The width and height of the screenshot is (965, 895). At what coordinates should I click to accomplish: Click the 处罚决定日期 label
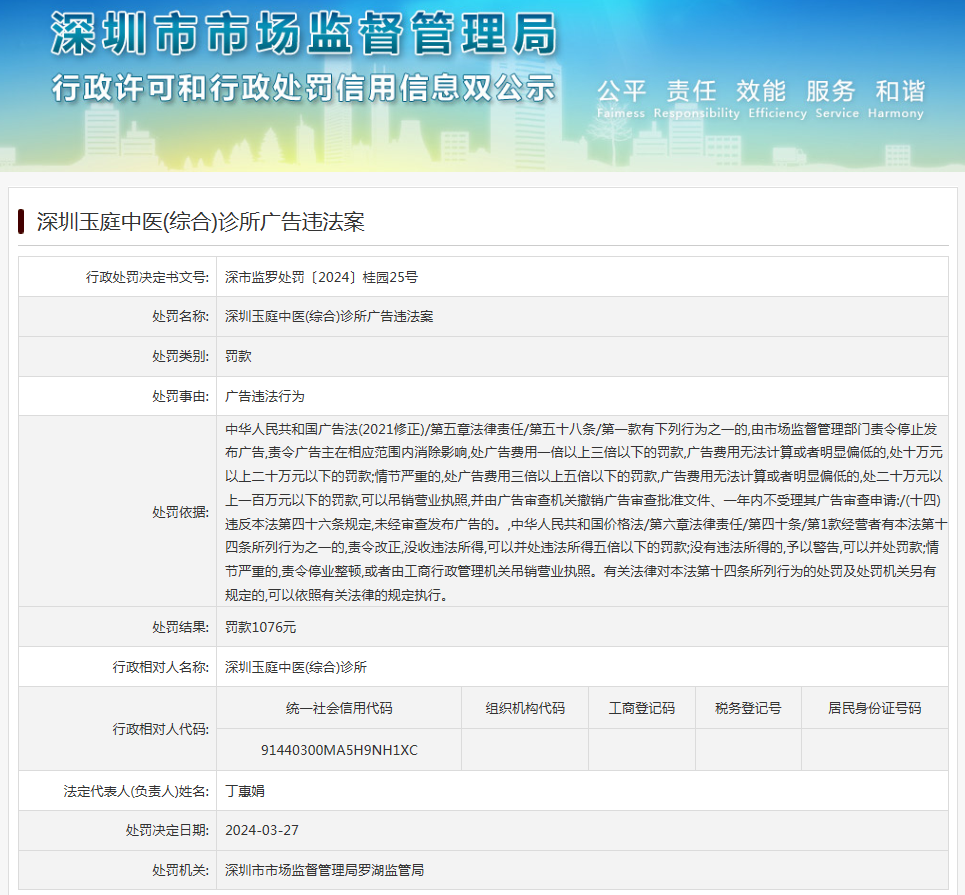point(167,830)
